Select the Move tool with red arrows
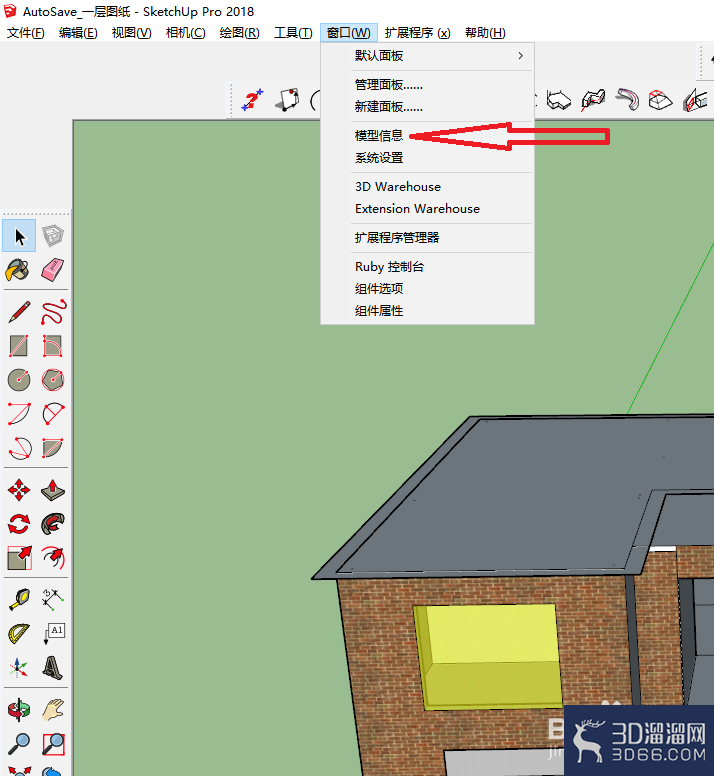714x776 pixels. click(19, 490)
